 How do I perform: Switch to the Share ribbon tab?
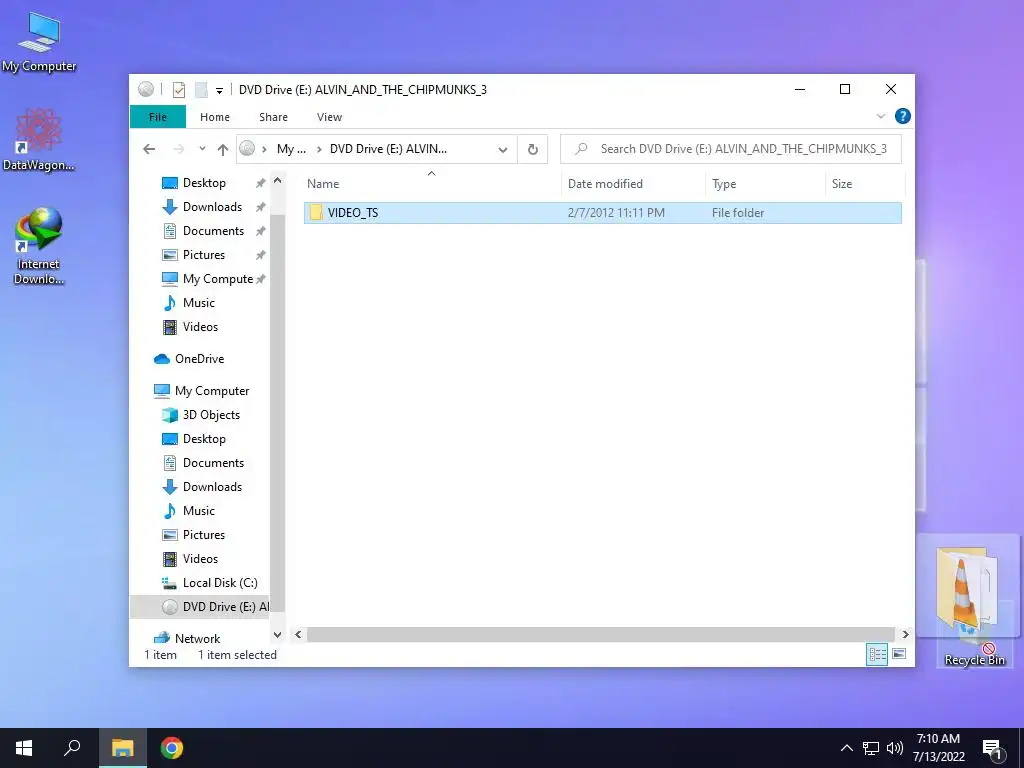pyautogui.click(x=273, y=117)
